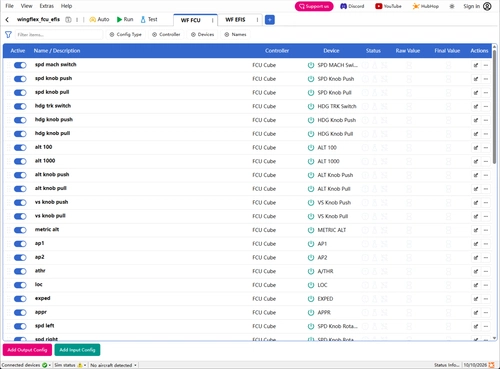Open the Names filter dropdown
500x369 pixels.
click(235, 34)
